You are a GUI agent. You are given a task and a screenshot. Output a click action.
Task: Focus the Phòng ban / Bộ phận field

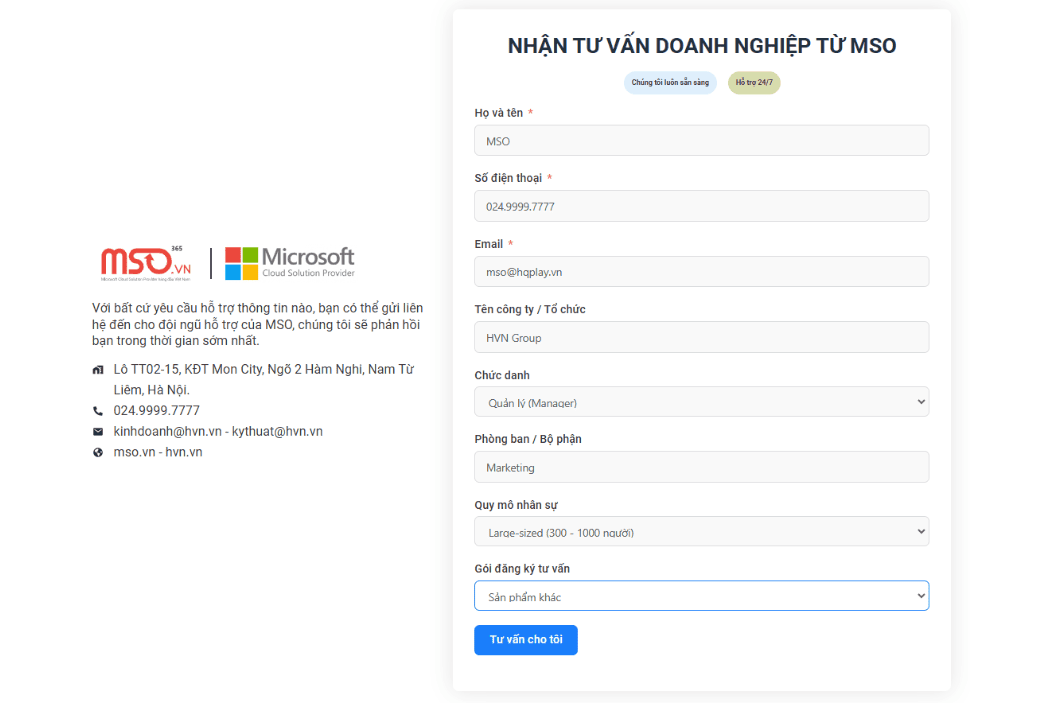coord(701,467)
